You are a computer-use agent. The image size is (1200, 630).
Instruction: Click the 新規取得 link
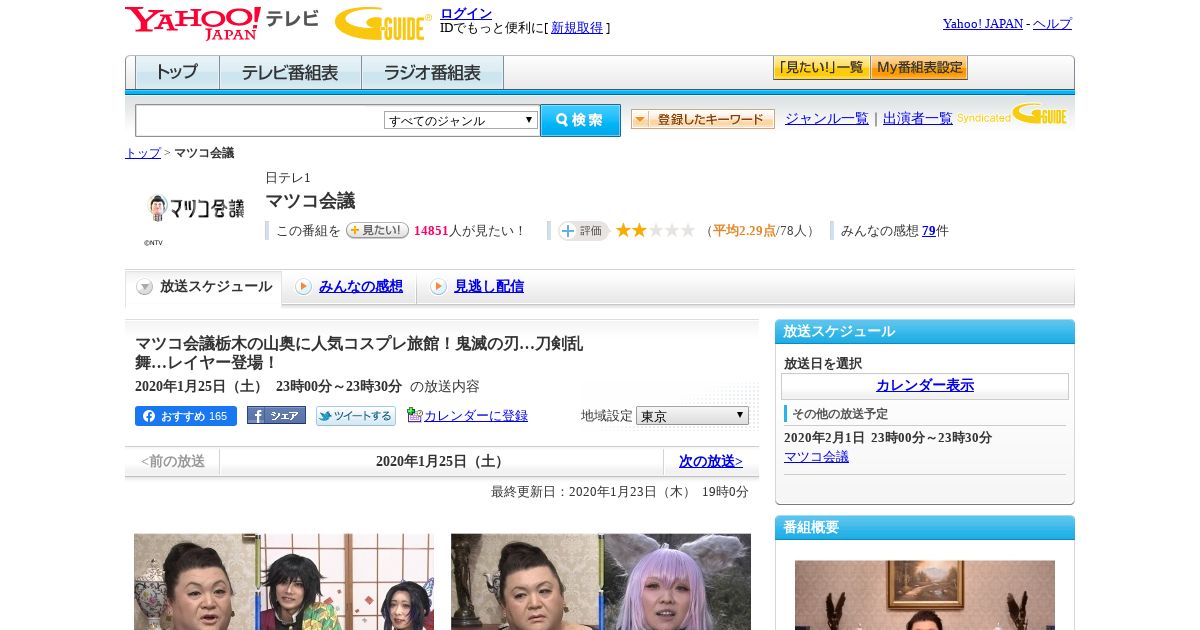[x=577, y=28]
